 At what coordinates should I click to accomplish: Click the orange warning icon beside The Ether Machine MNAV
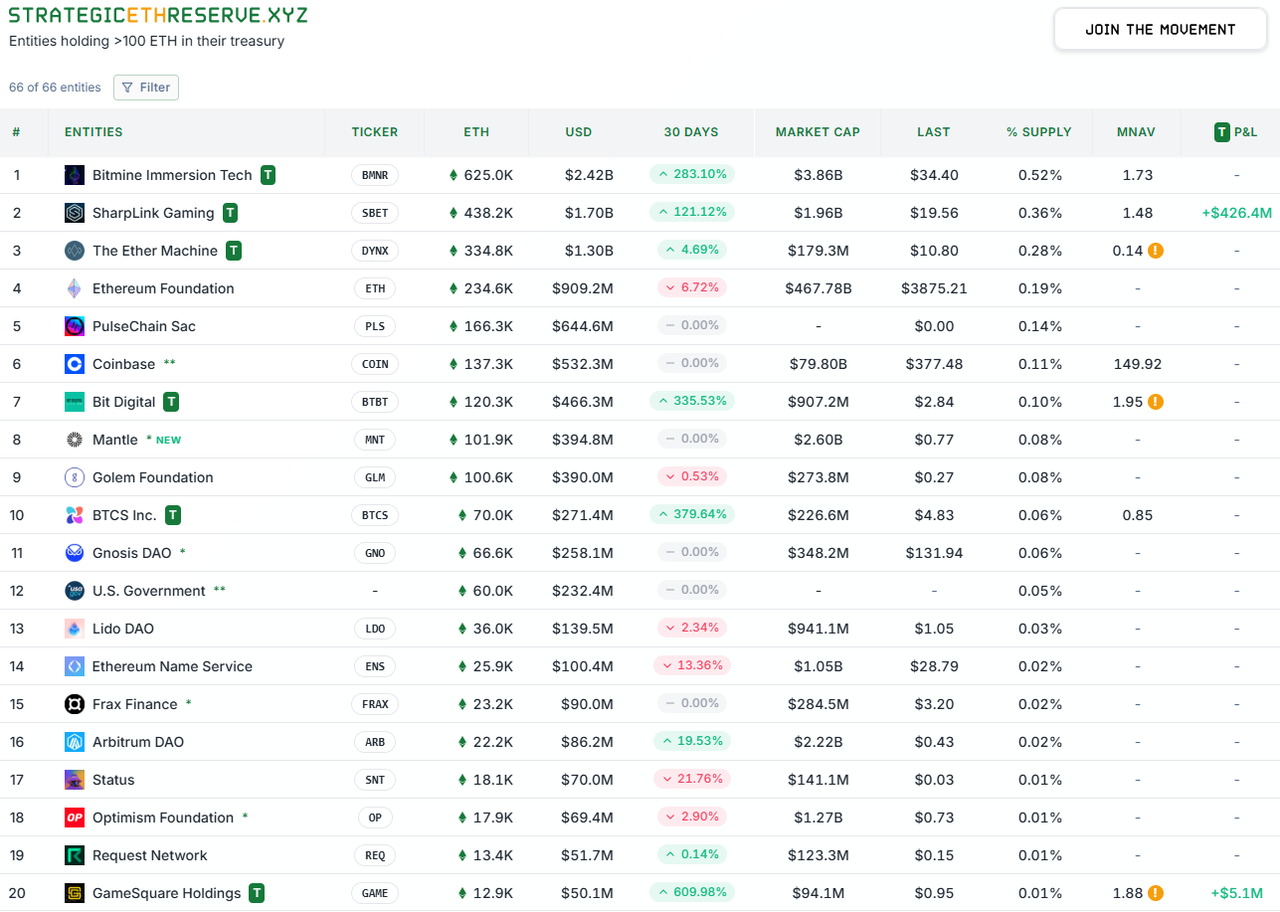pos(1155,251)
